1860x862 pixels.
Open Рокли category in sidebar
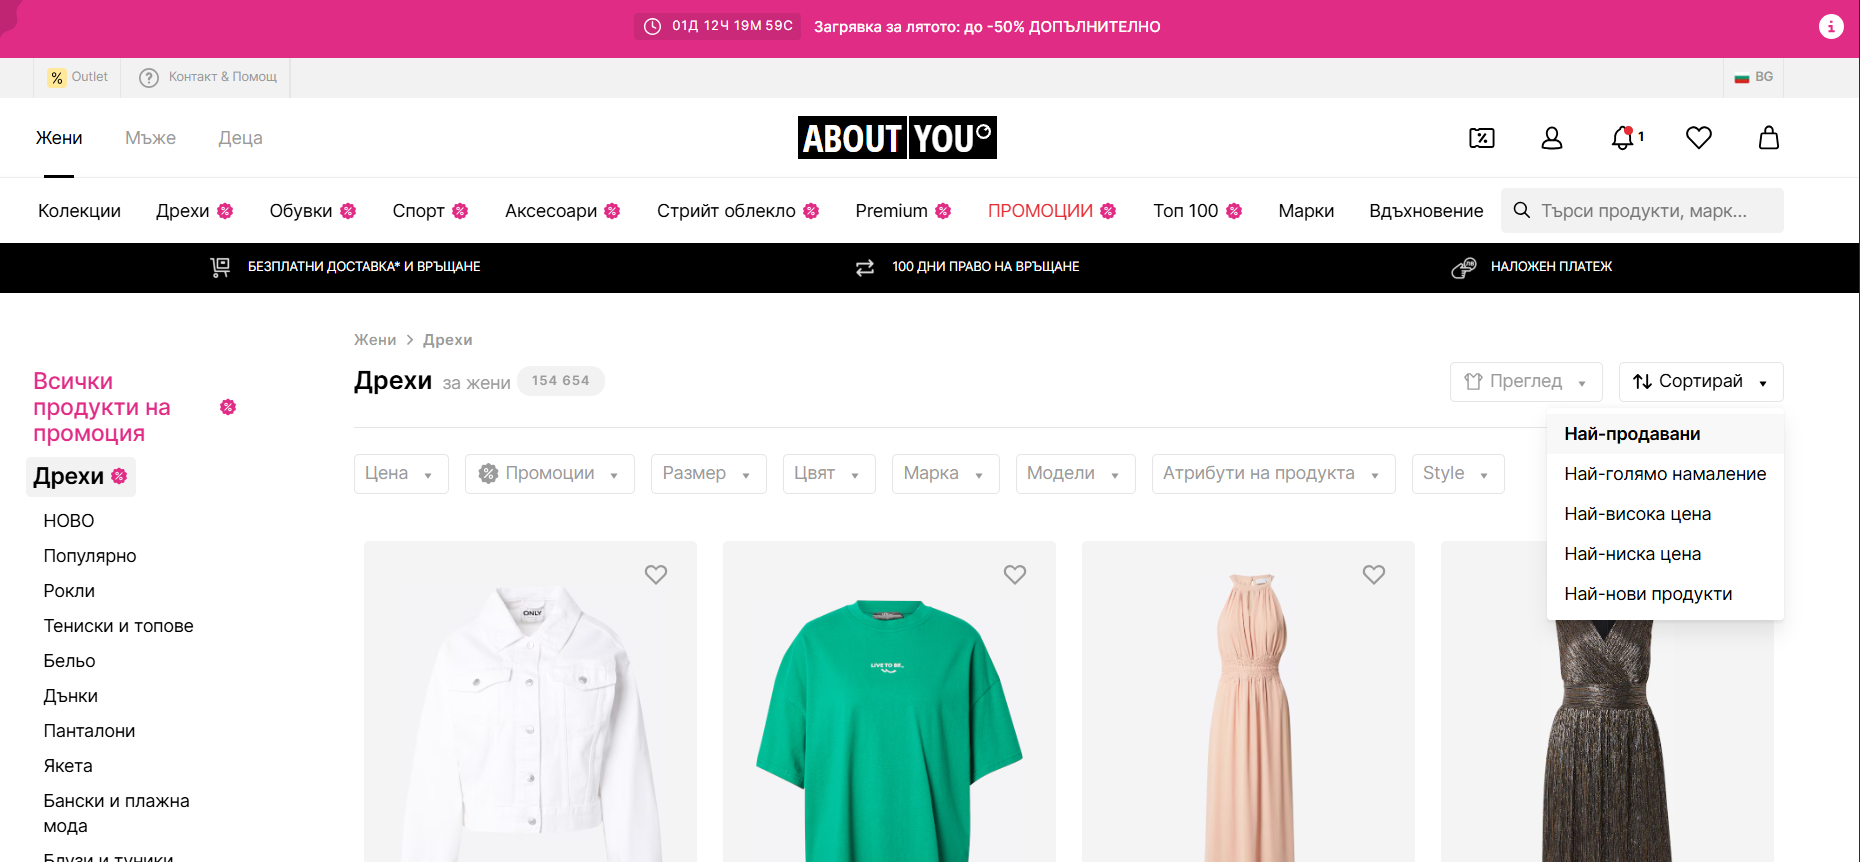coord(69,591)
